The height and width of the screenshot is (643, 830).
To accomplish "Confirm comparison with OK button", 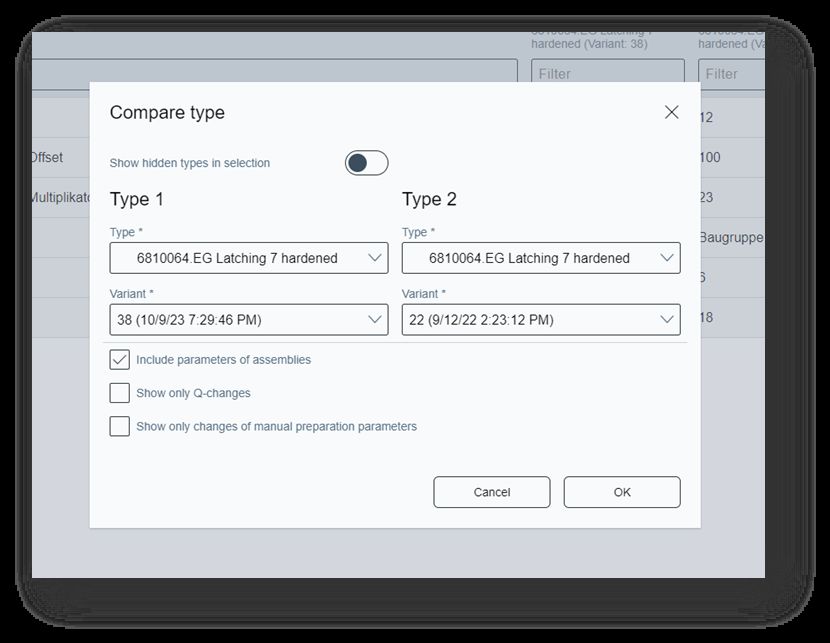I will click(622, 492).
